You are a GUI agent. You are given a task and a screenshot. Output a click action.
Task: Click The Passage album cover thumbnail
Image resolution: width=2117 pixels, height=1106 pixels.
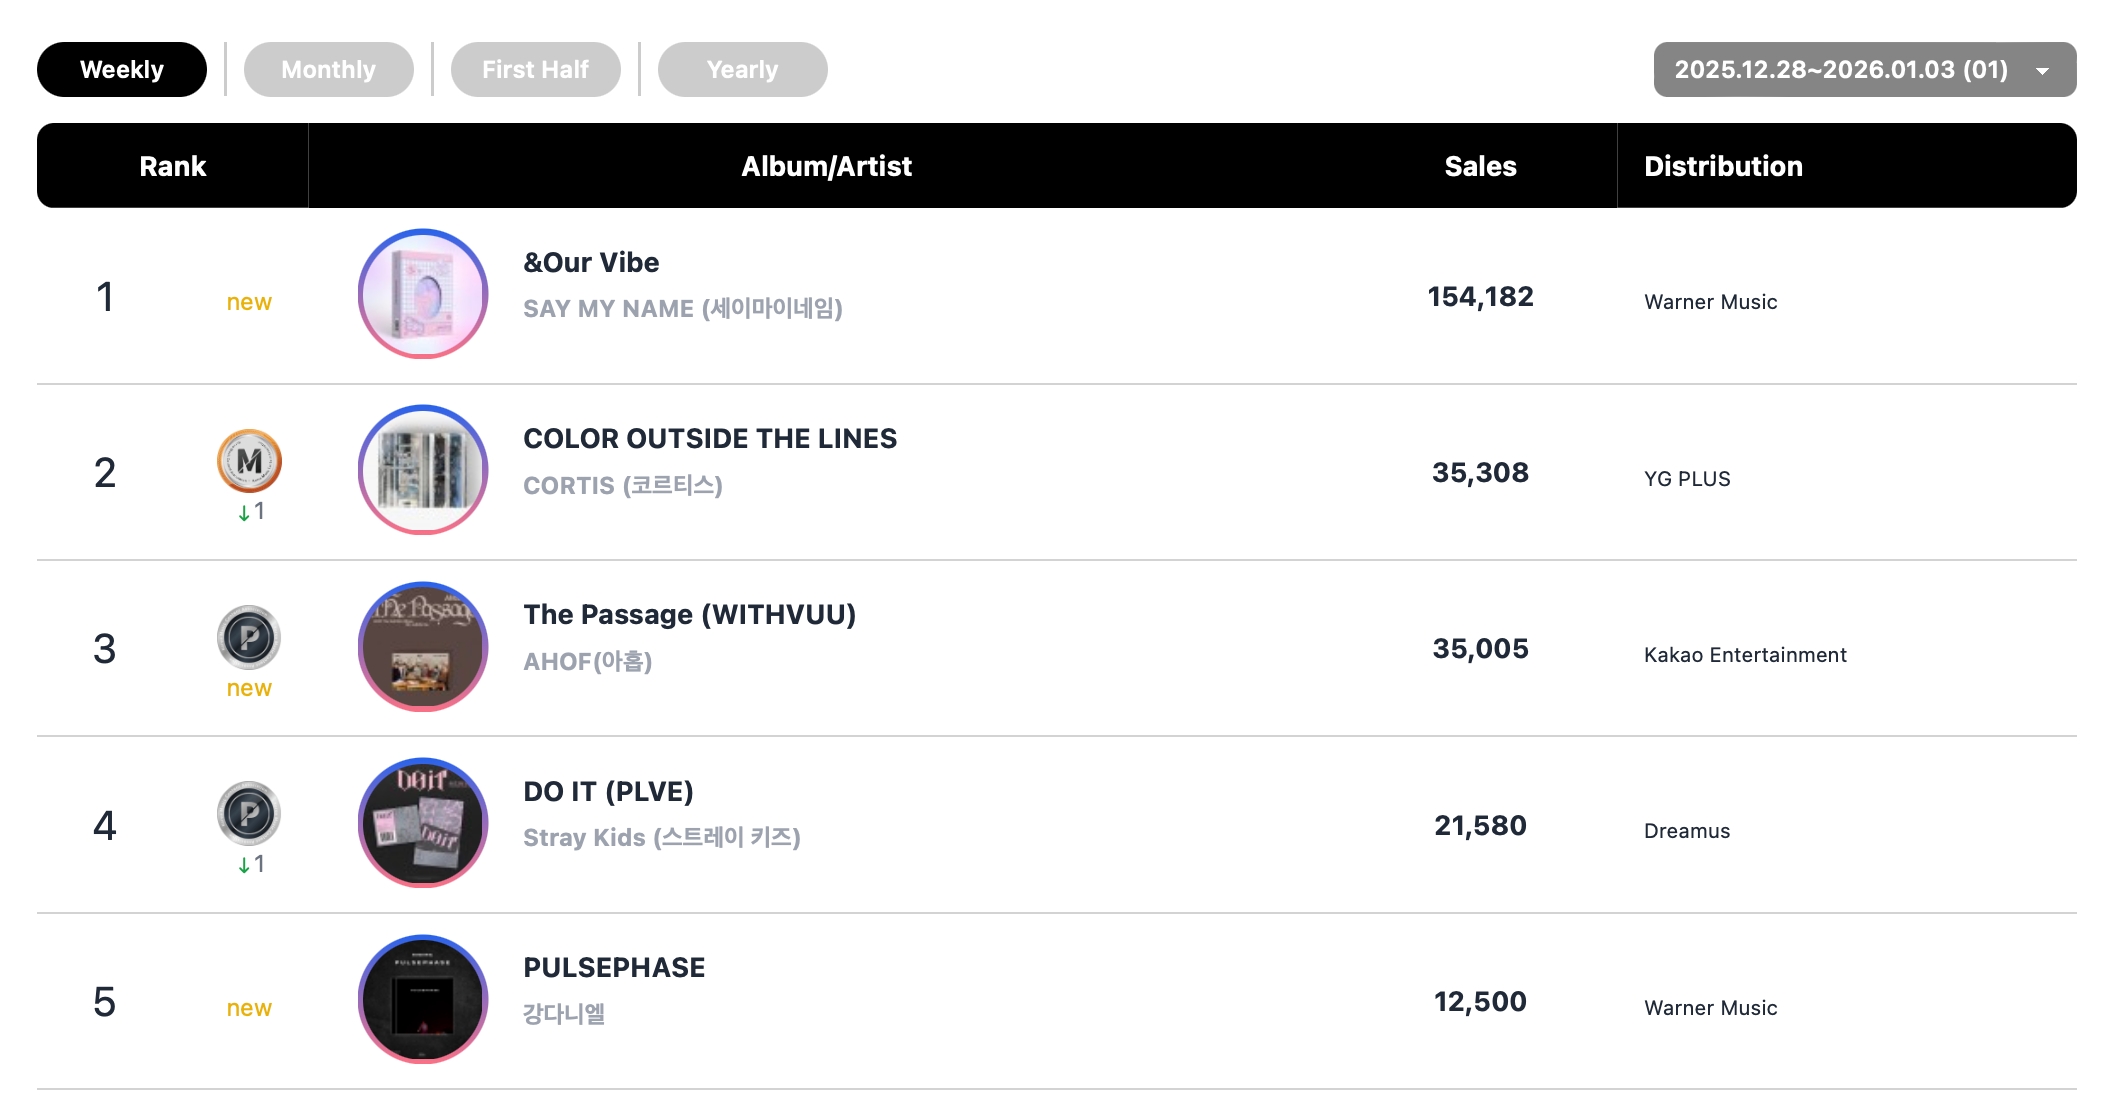423,646
